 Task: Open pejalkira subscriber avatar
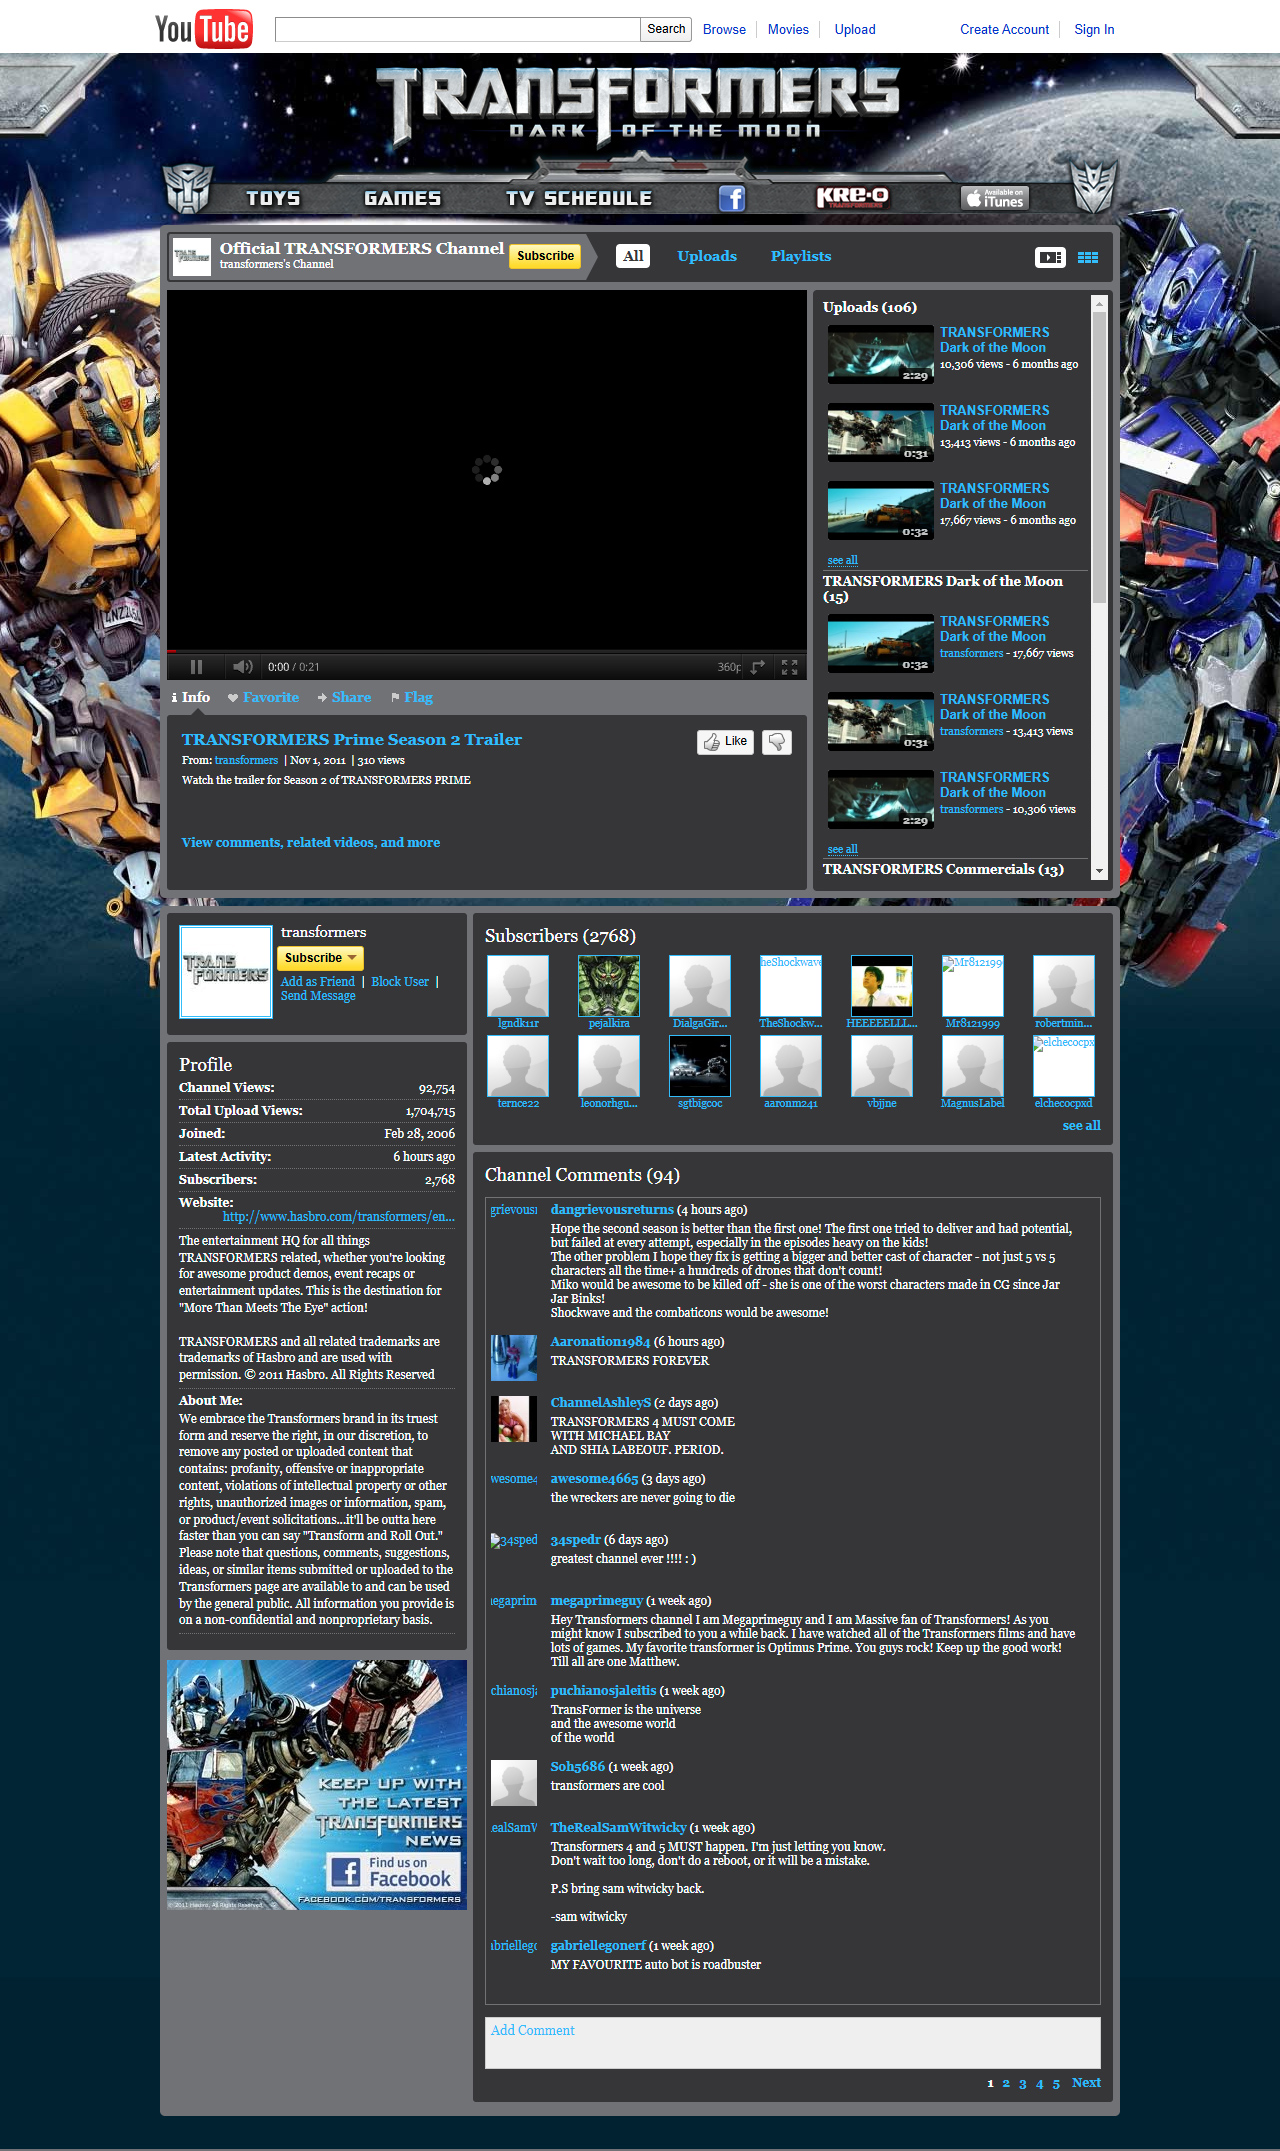[x=609, y=985]
